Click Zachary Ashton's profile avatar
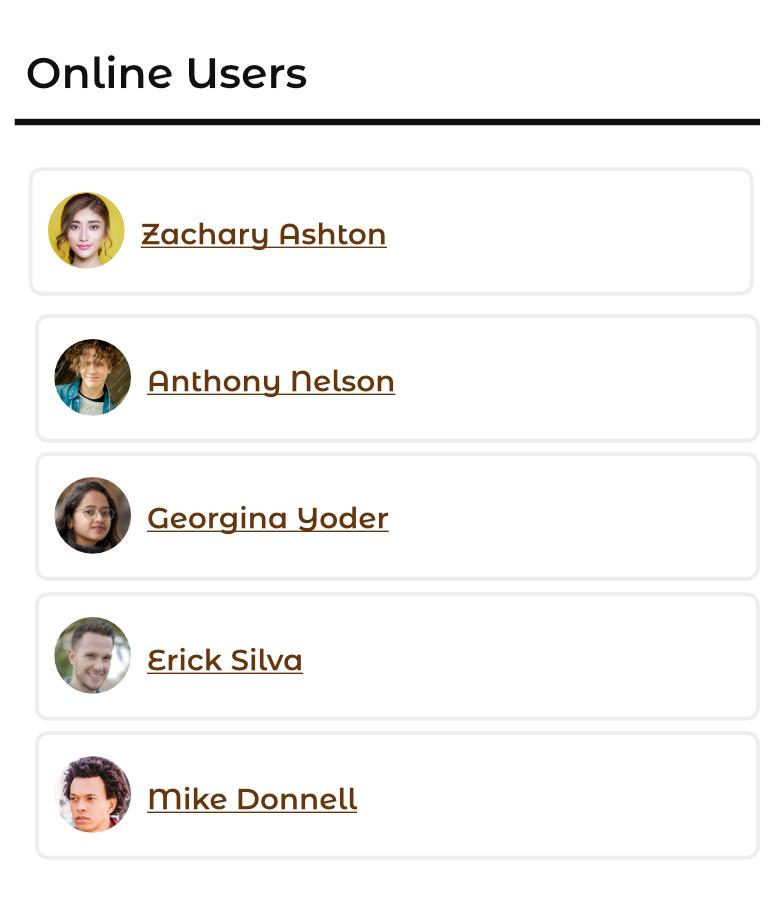 tap(86, 231)
